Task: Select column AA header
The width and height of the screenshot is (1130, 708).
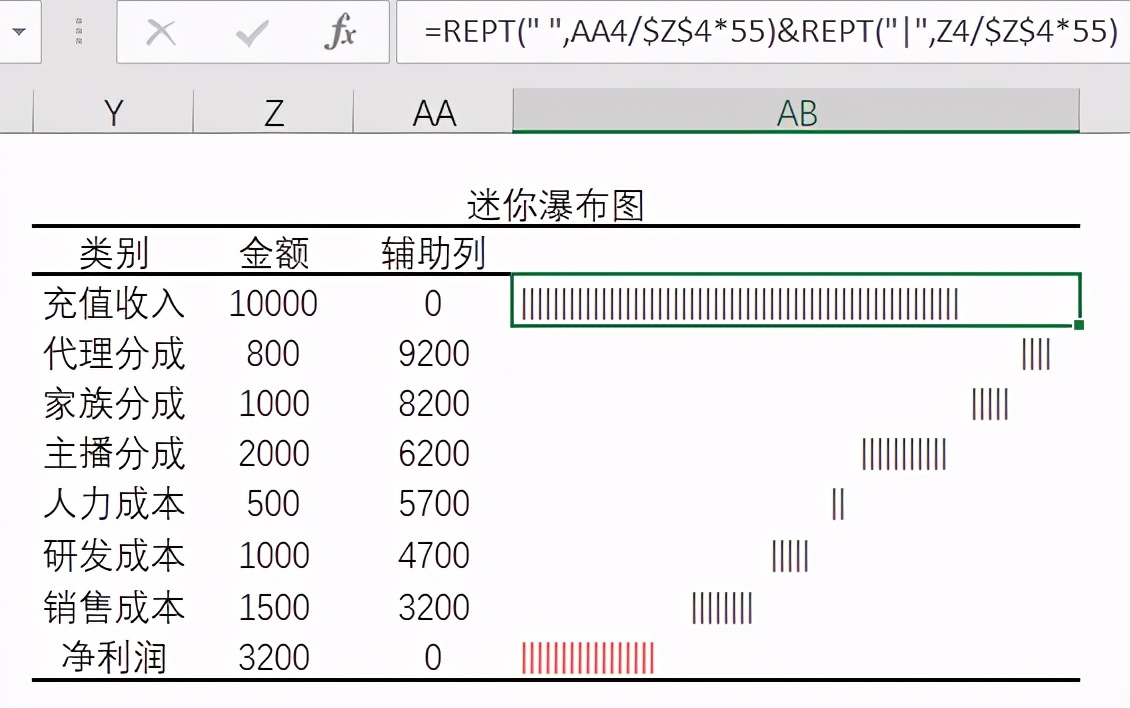Action: 434,112
